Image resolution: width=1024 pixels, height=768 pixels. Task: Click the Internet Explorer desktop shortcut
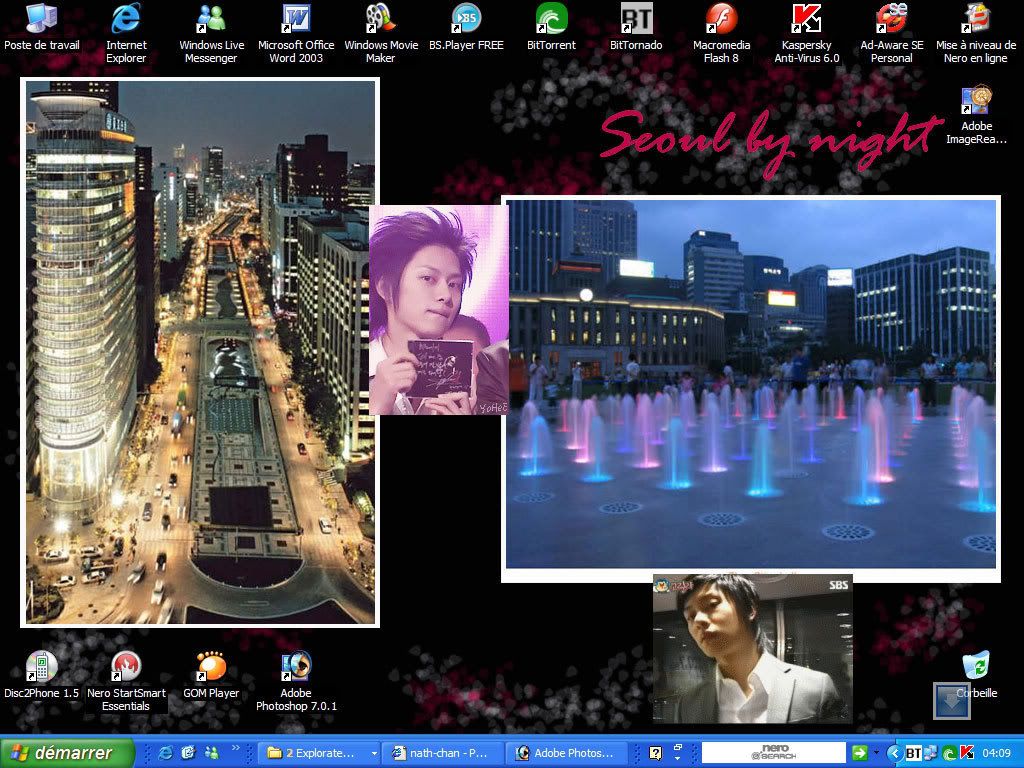click(x=126, y=33)
